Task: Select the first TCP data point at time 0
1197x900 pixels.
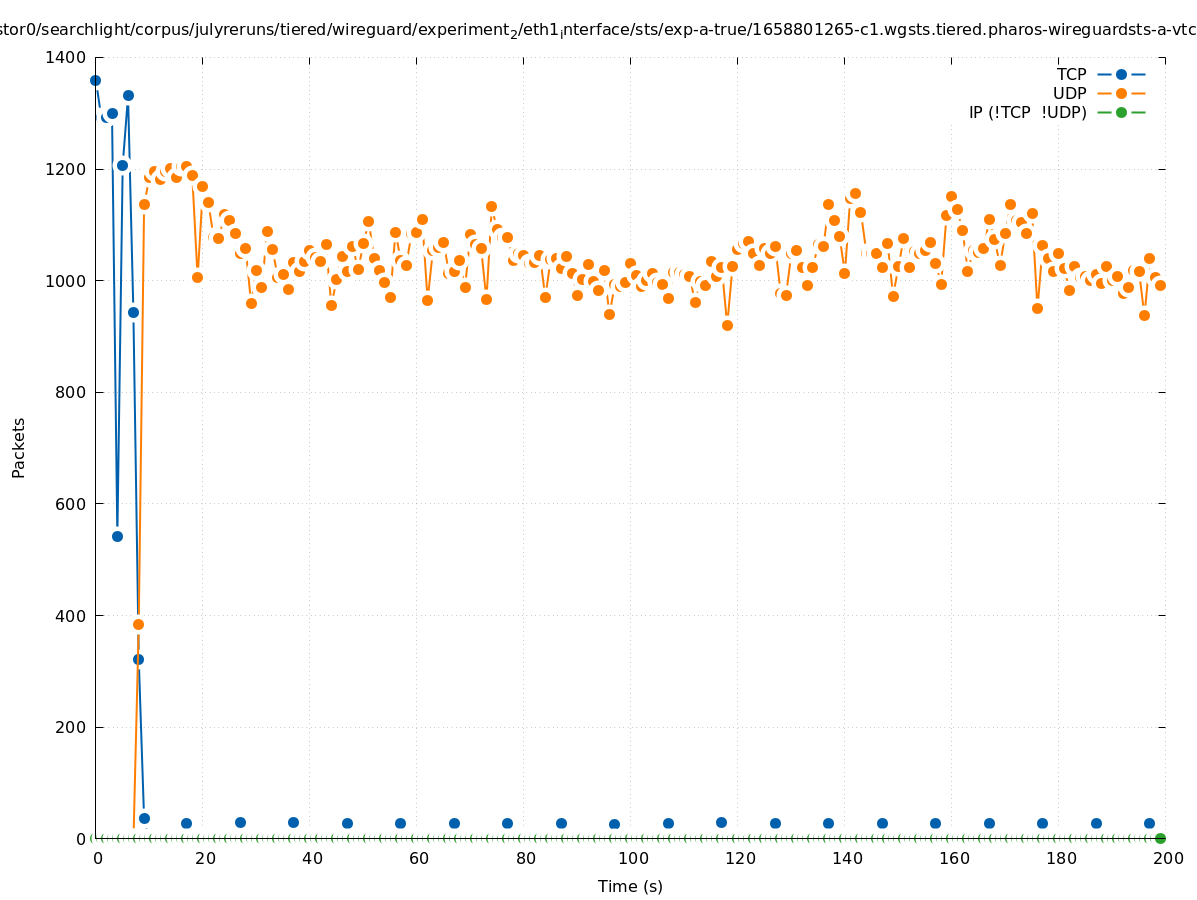Action: 95,80
